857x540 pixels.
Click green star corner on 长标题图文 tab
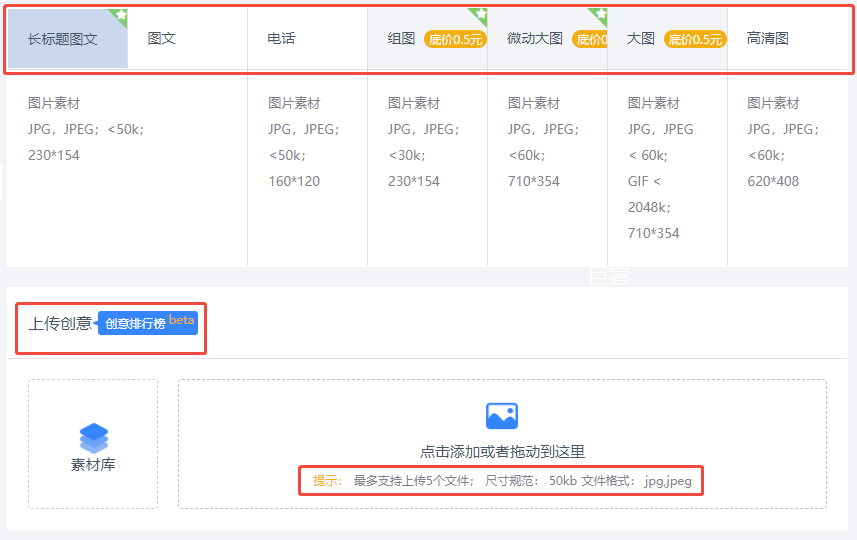[121, 15]
